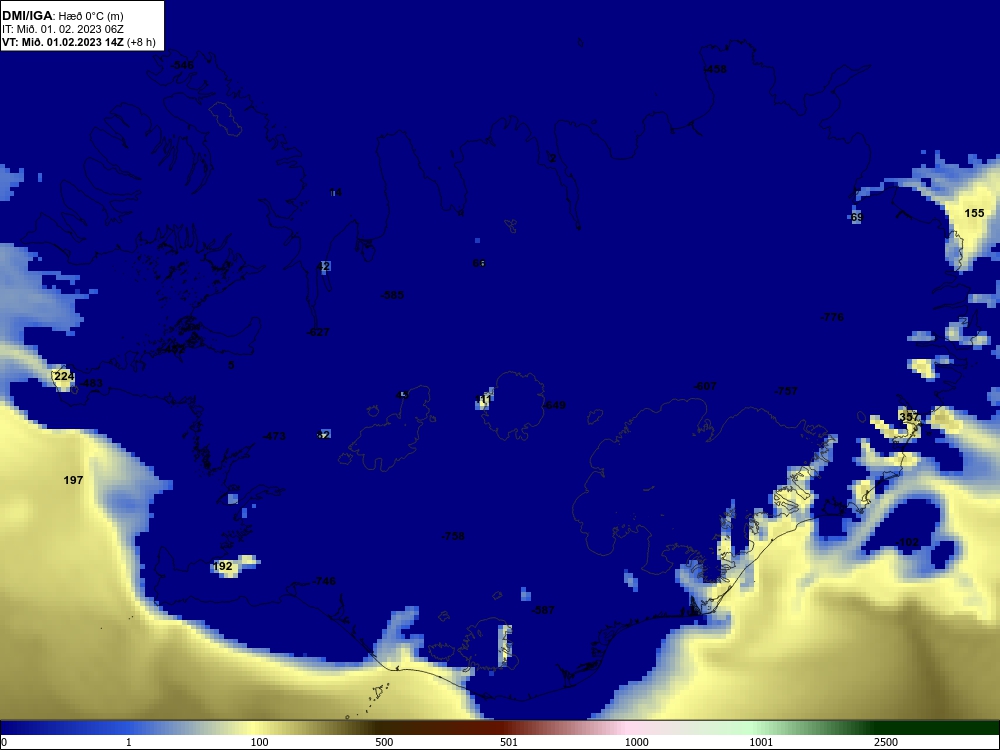
Task: Click the value -585 on the map
Action: 392,295
